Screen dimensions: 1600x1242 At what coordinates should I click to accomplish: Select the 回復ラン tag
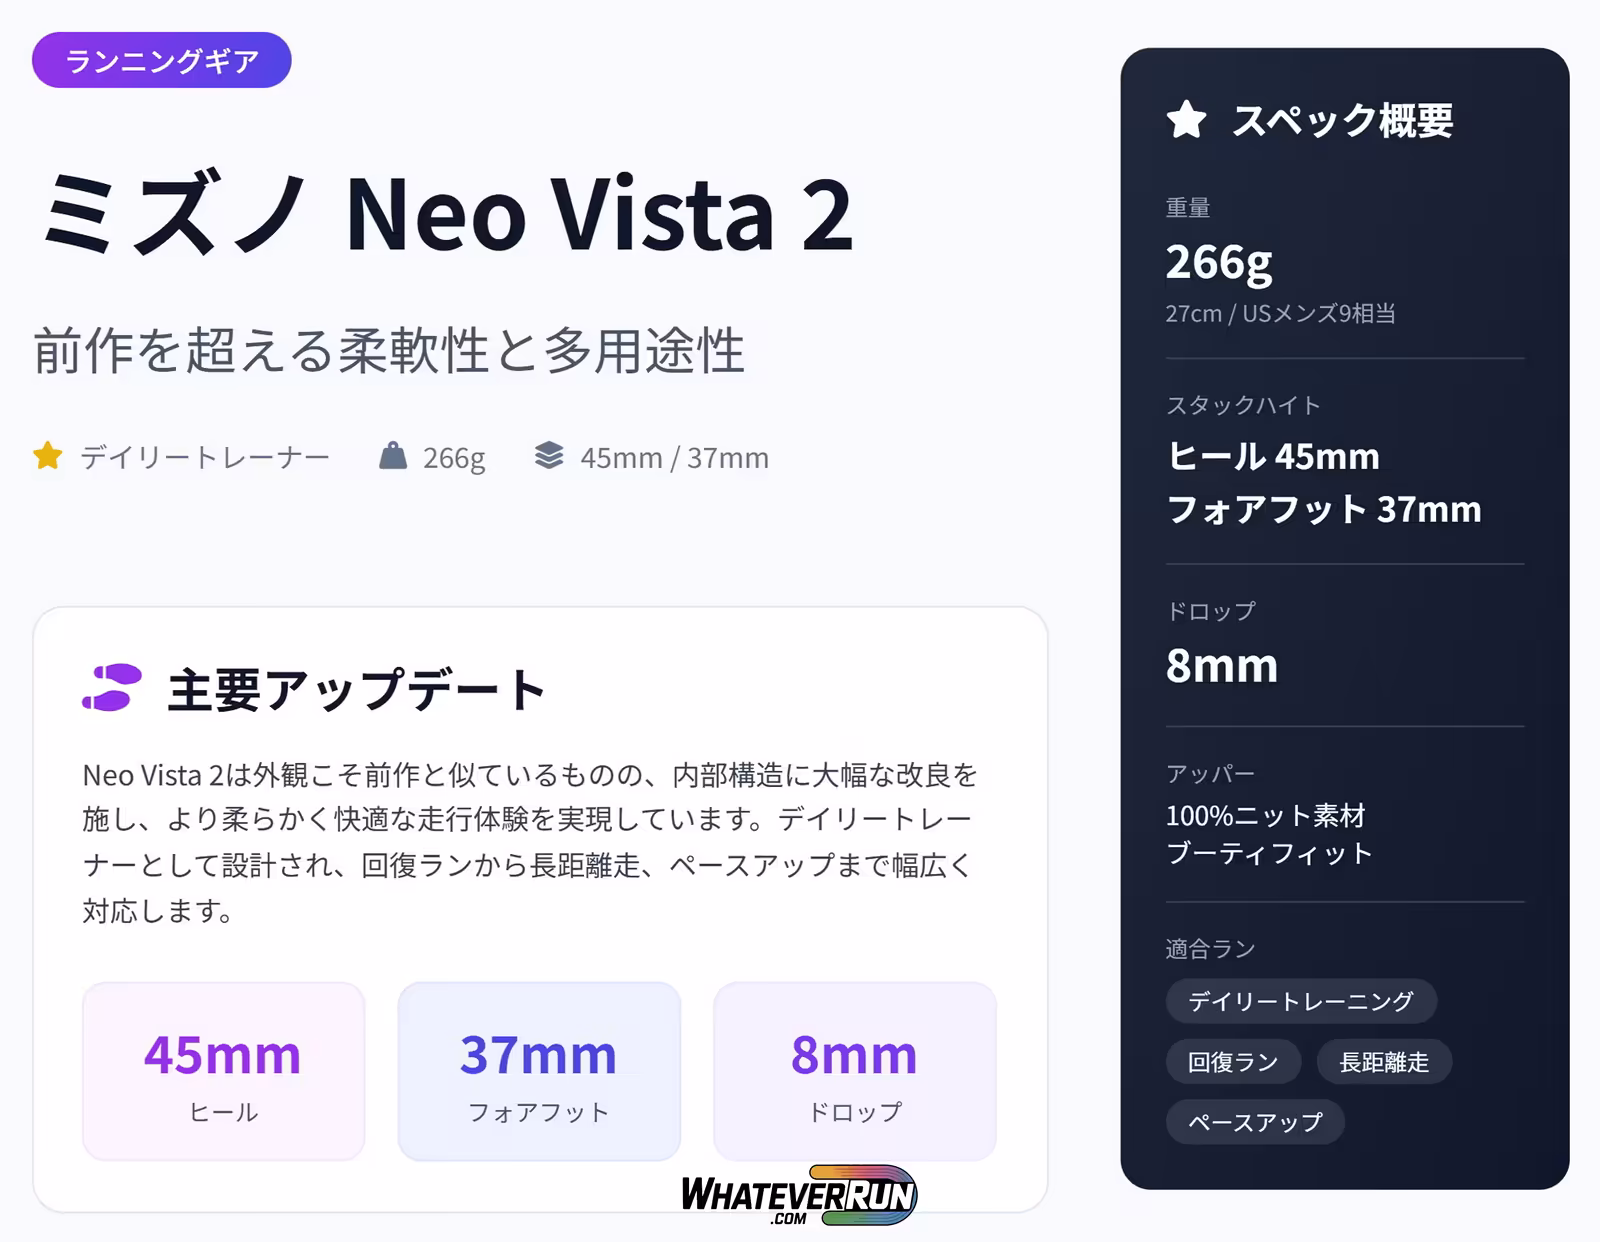pos(1233,1062)
